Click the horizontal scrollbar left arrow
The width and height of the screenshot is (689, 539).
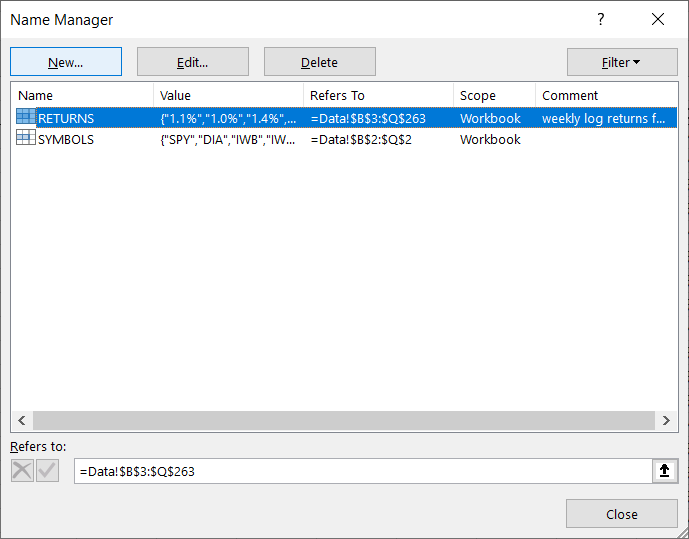(x=19, y=420)
